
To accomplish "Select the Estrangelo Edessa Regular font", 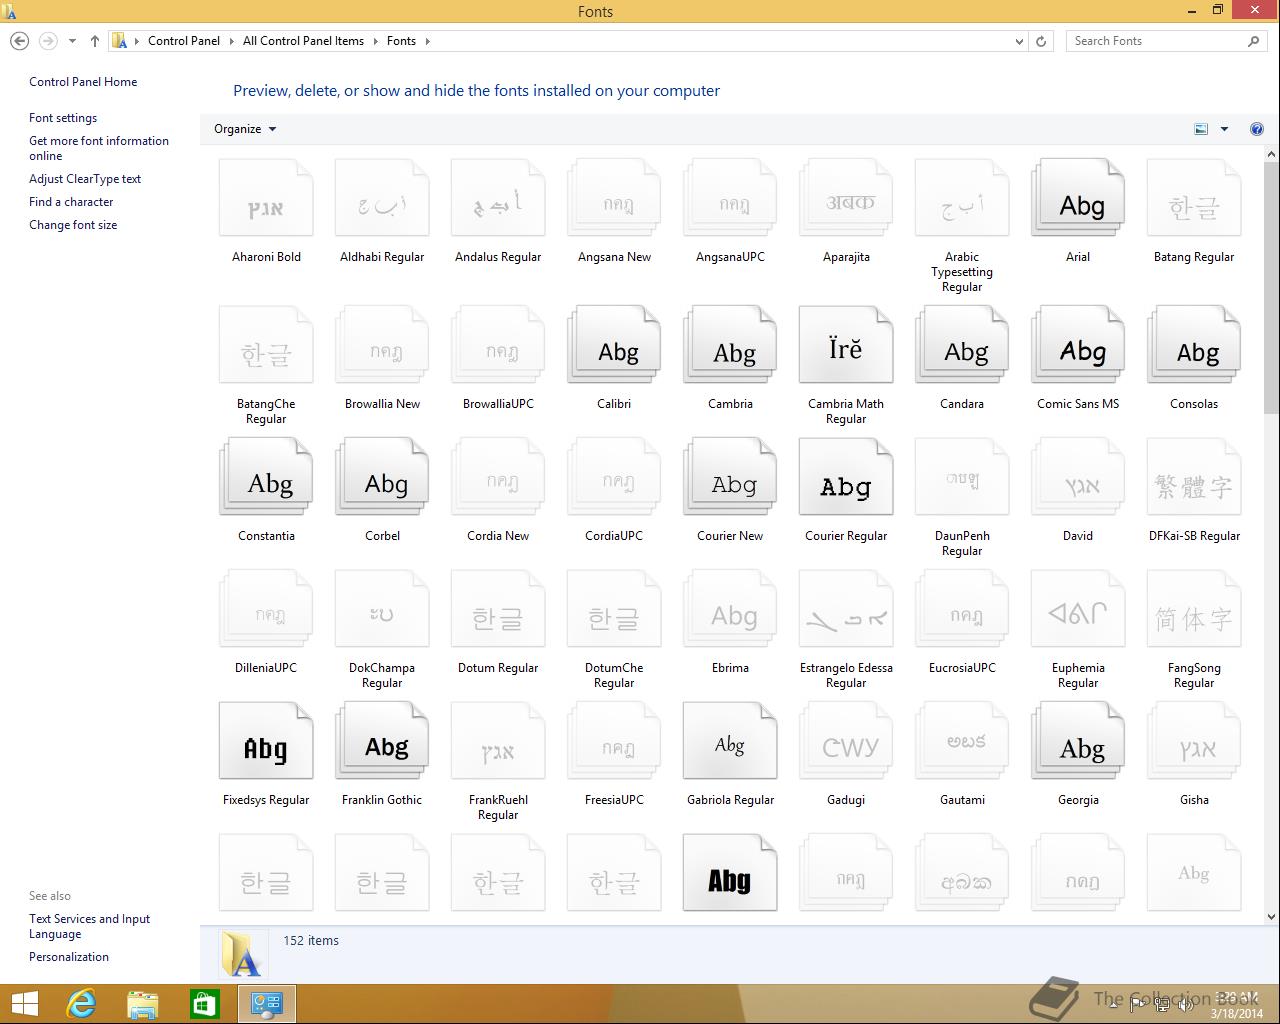I will 846,610.
